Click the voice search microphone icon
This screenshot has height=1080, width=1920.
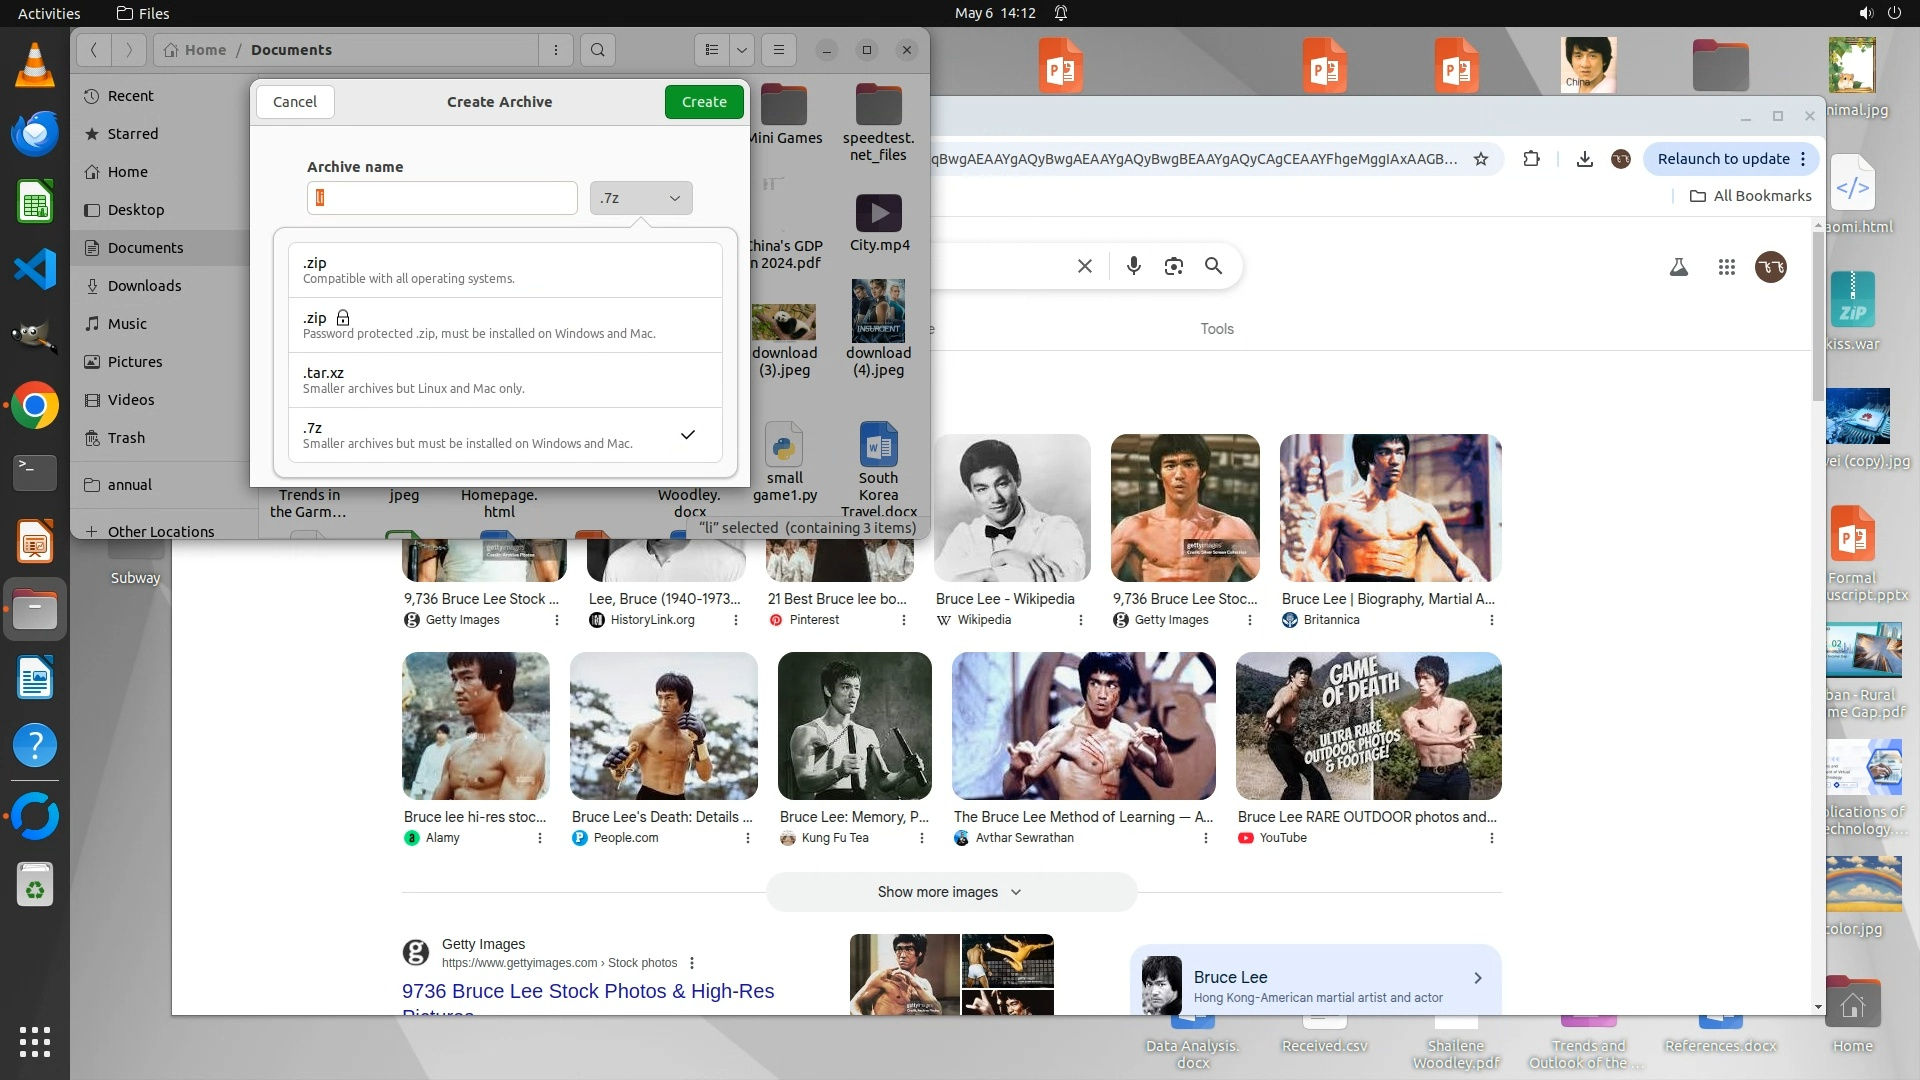pyautogui.click(x=1133, y=266)
